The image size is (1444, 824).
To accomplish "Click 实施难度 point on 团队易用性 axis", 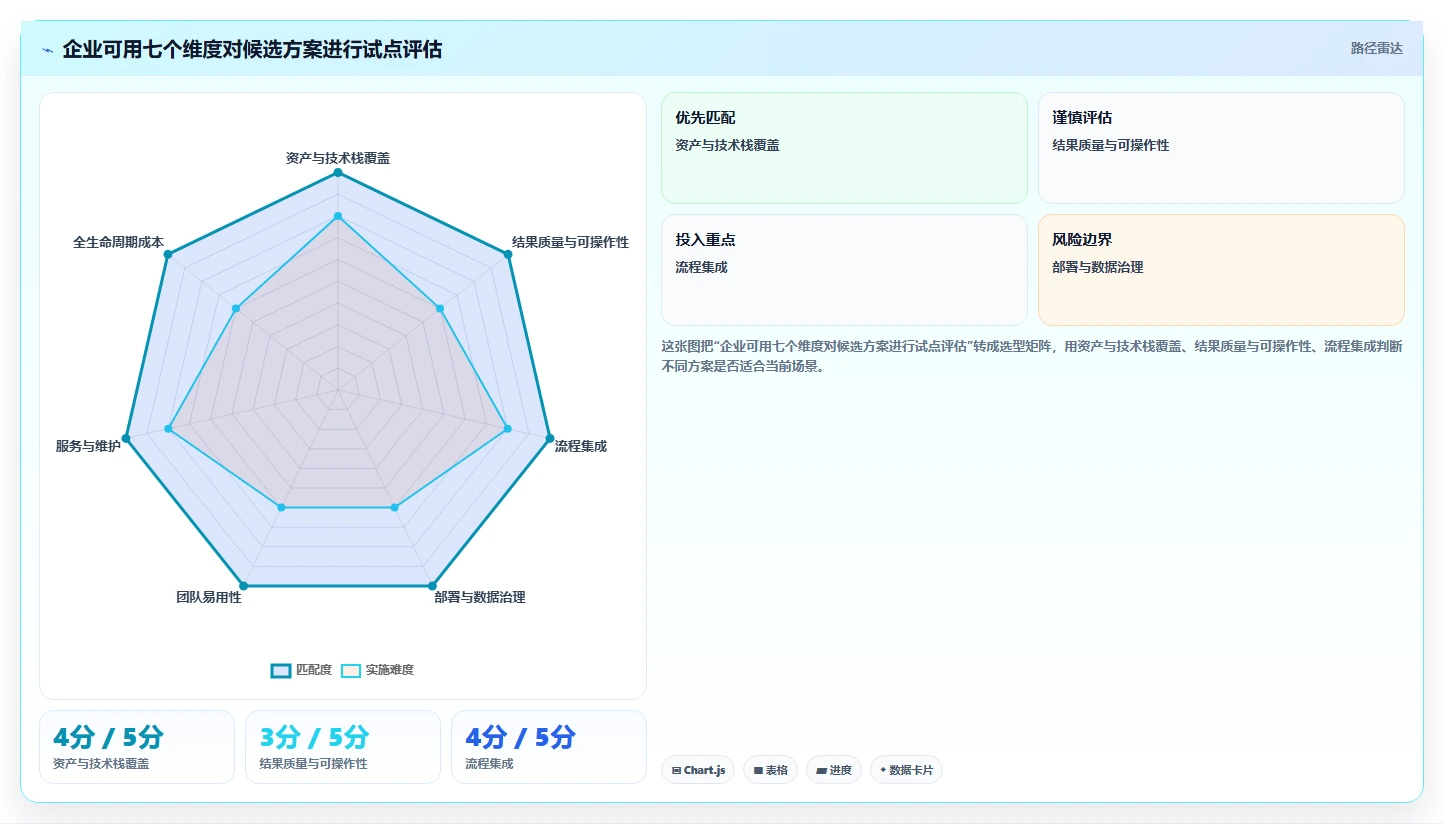I will pyautogui.click(x=281, y=508).
